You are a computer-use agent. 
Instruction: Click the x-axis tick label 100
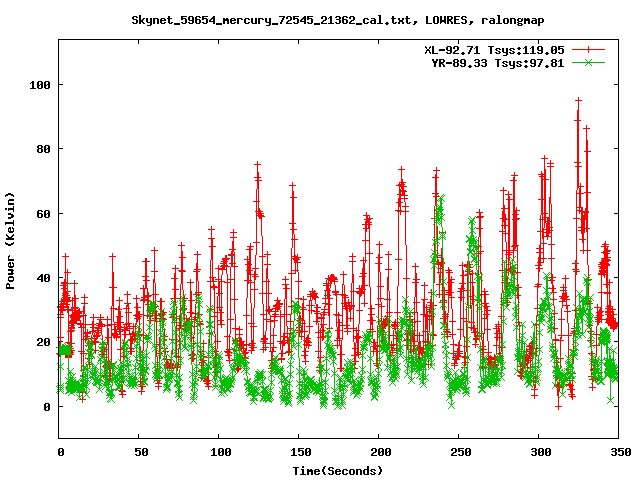point(221,452)
